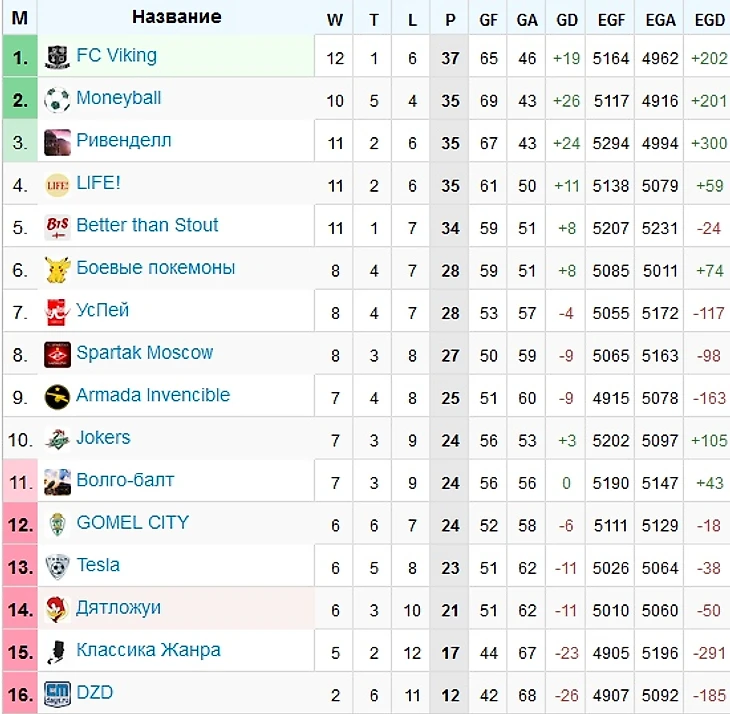This screenshot has height=714, width=730.
Task: Sort table by the GD column header
Action: (x=567, y=20)
